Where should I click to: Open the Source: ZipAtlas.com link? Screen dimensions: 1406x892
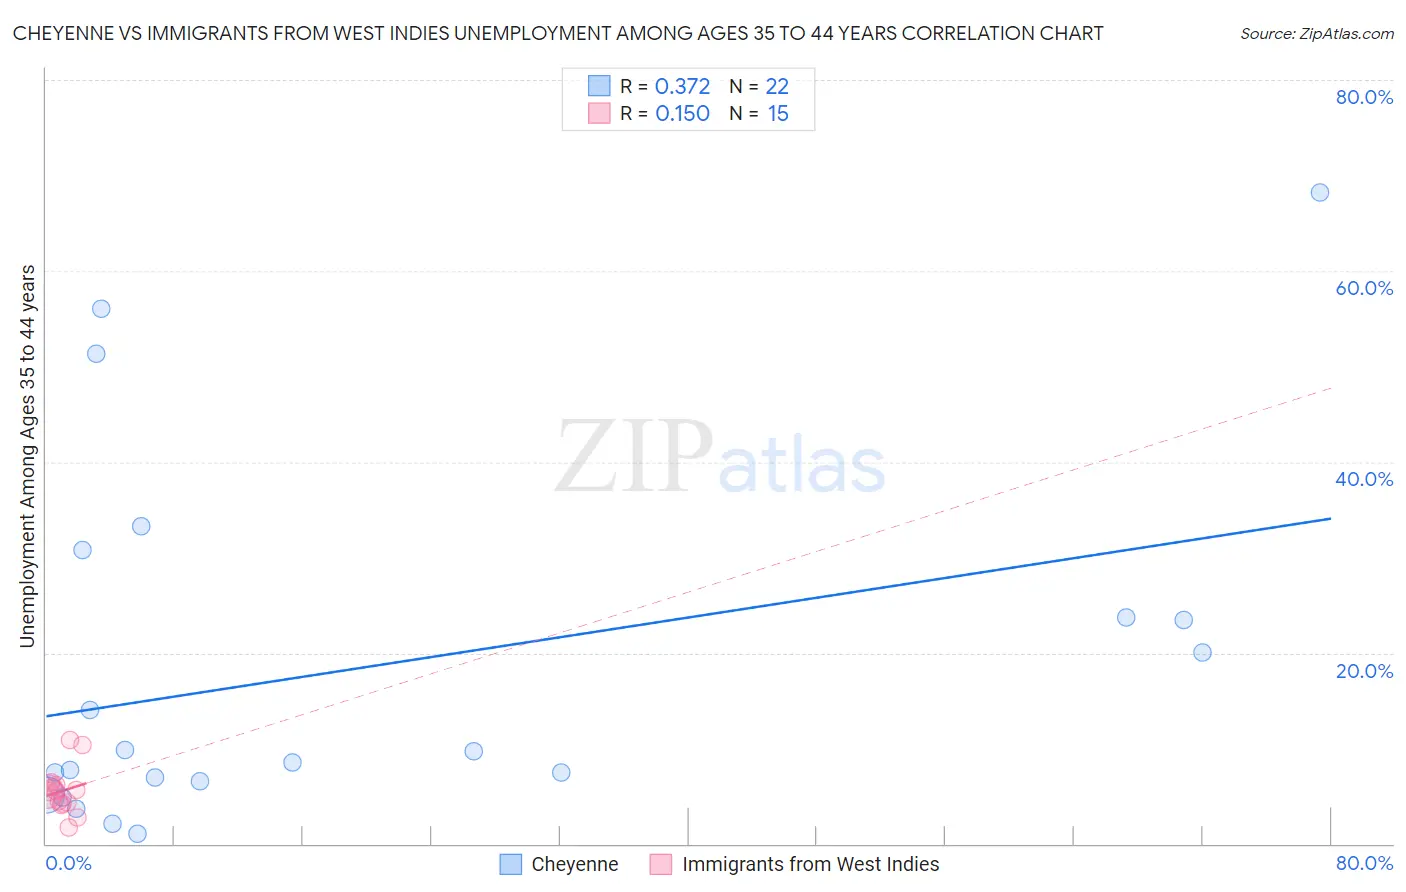(x=1317, y=33)
